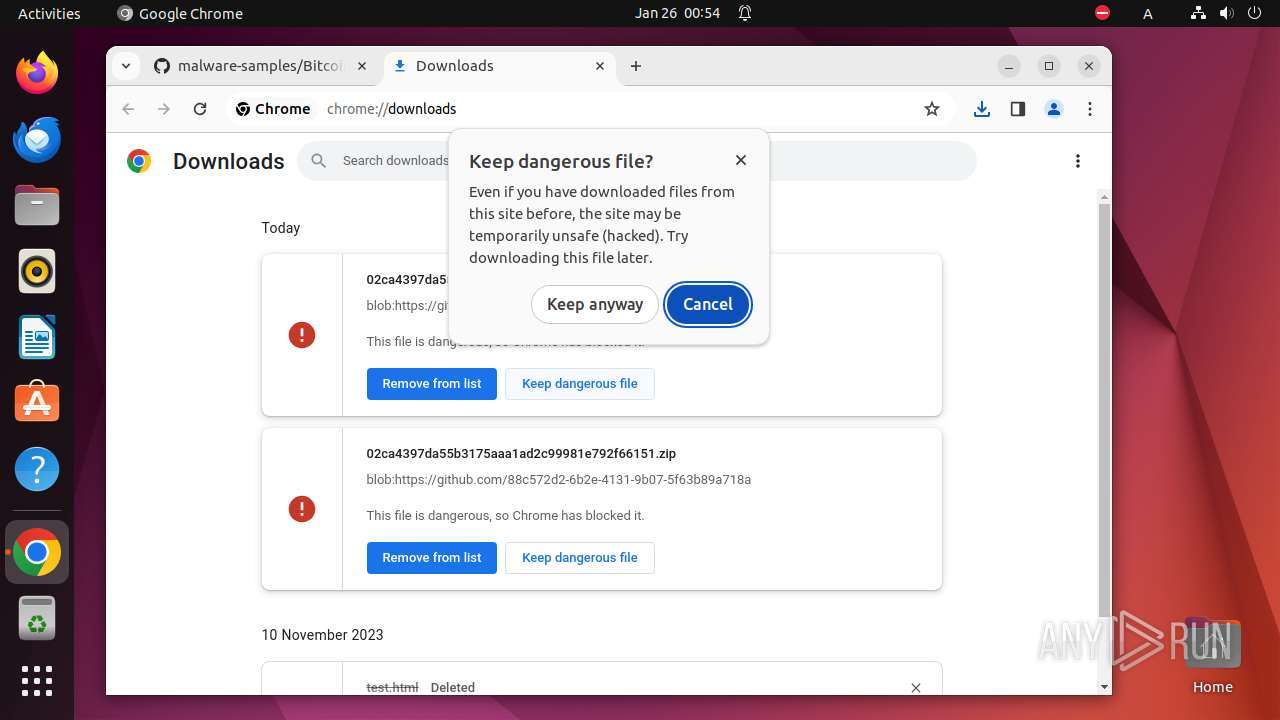Open the Google Chrome app menu

point(180,13)
